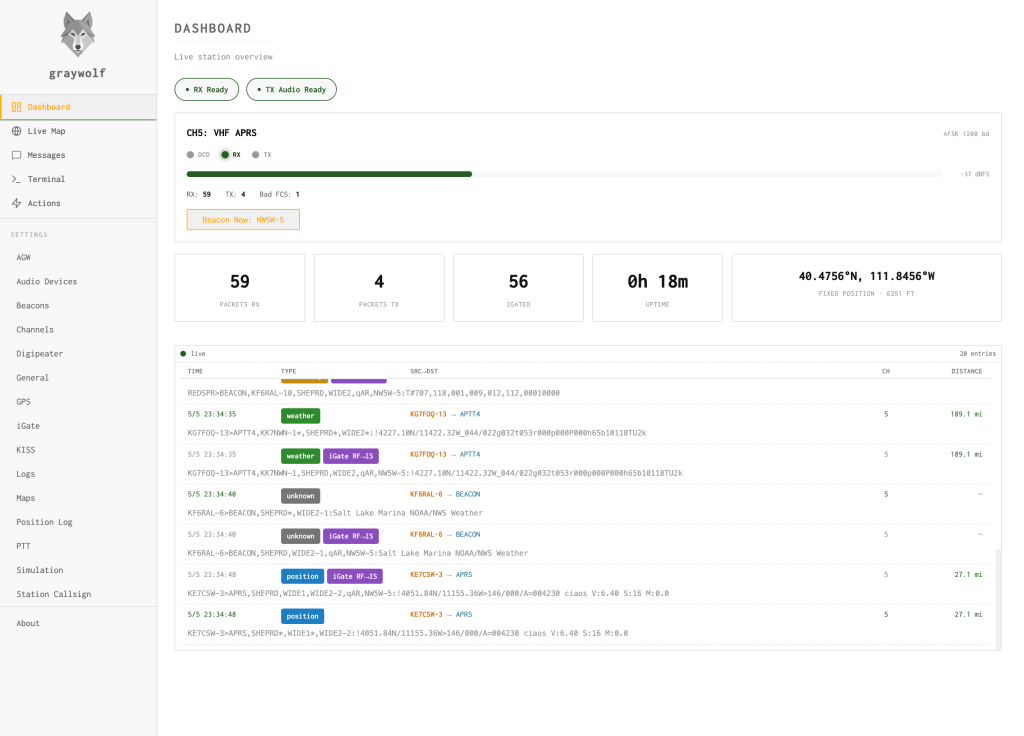Click unknown tag beside iGate tag for KF6RAL-6
Viewport: 1024px width, 736px height.
click(x=300, y=536)
